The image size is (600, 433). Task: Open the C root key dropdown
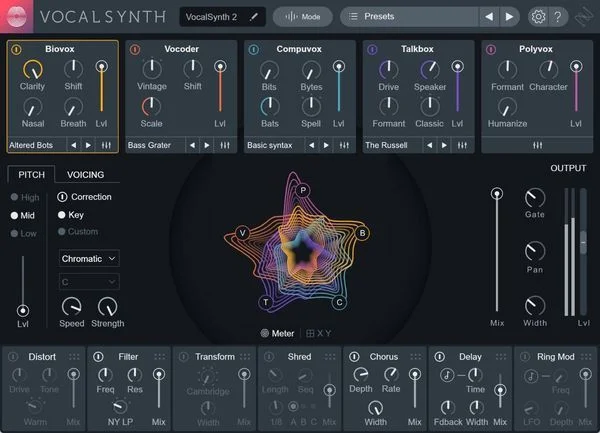[89, 282]
